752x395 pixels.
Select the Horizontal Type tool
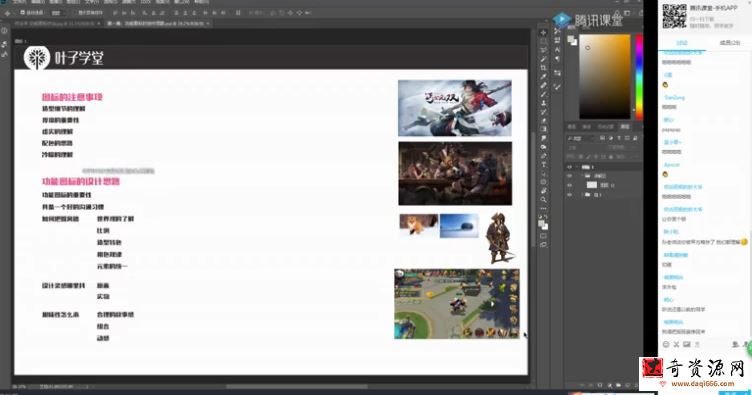(x=543, y=164)
